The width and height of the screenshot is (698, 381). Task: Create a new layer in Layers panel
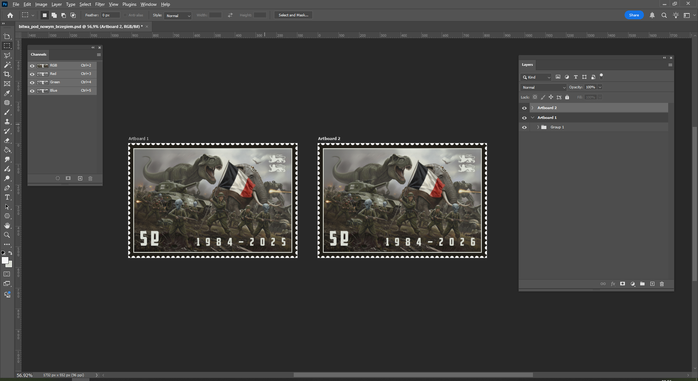coord(652,284)
